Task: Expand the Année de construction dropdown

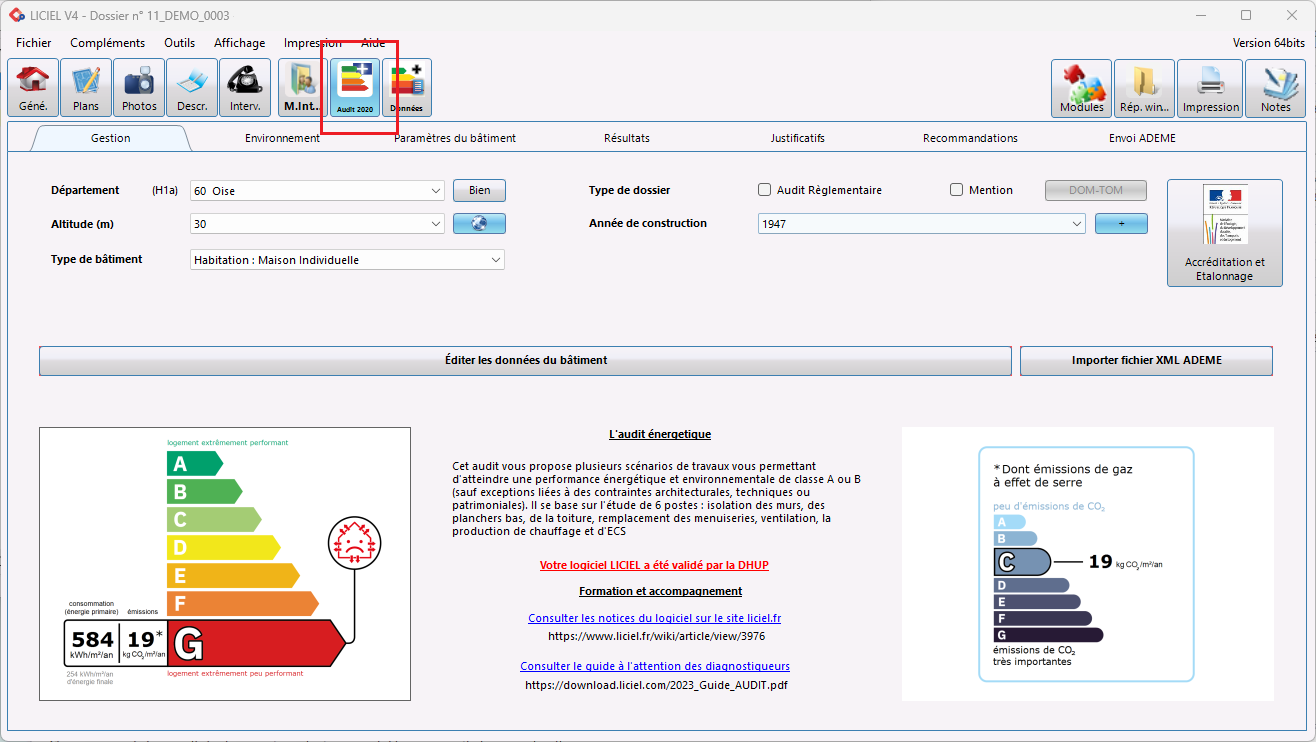Action: 1077,224
